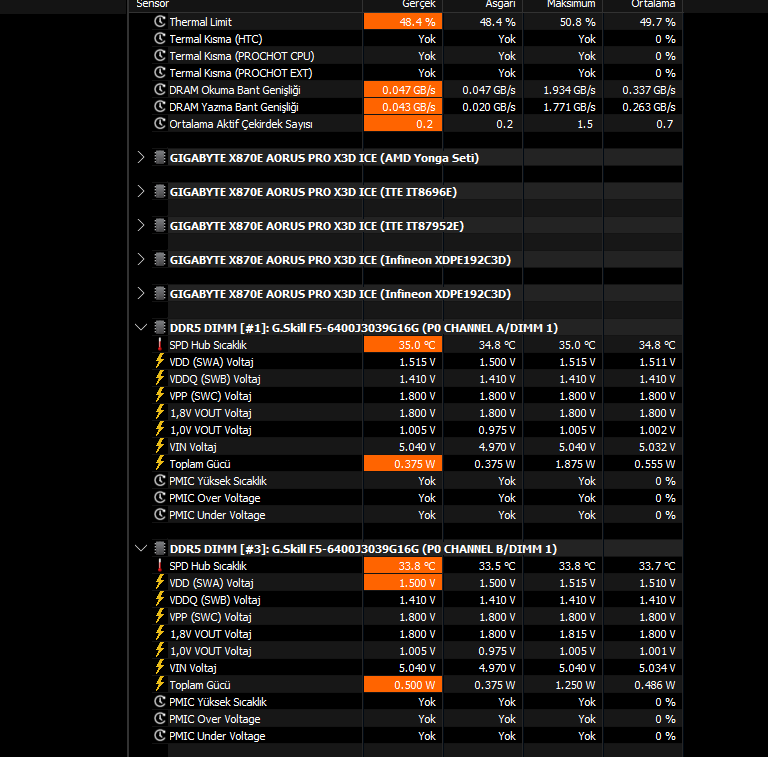Click the clock icon beside DRAM Yazma Bant Genişliği

(160, 107)
